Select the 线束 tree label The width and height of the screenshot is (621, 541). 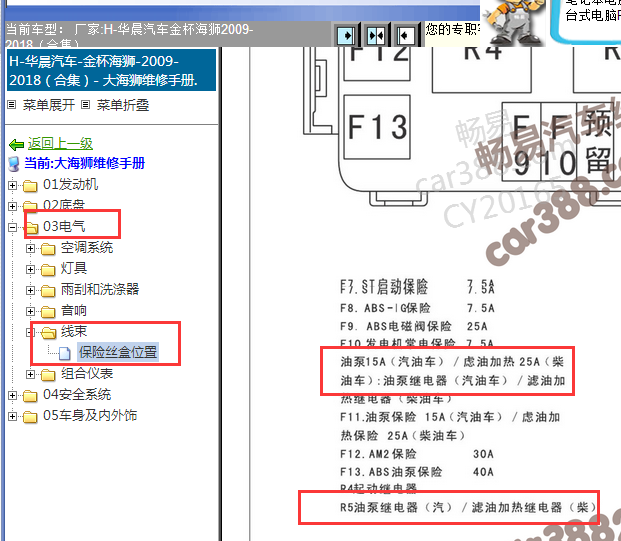click(74, 331)
